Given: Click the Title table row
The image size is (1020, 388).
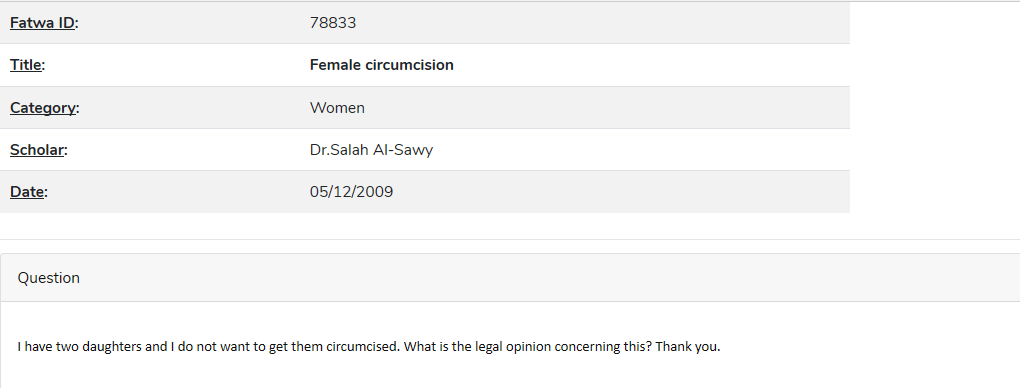Looking at the screenshot, I should pos(425,65).
